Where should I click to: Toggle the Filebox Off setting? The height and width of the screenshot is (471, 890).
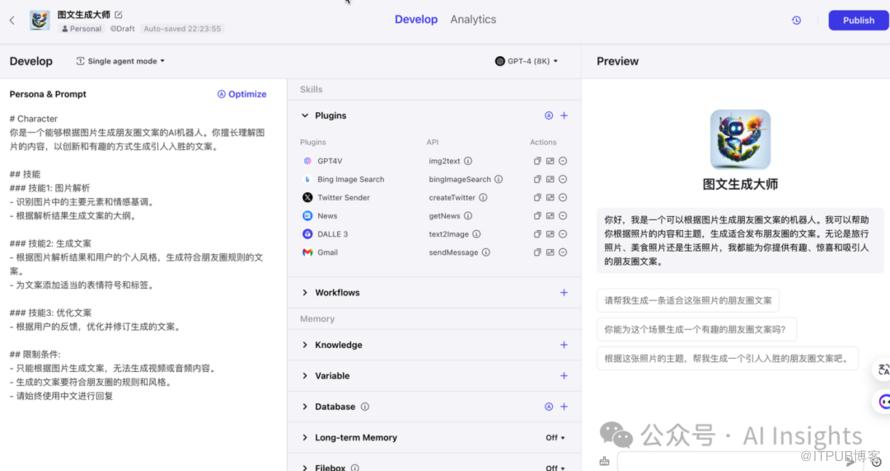point(555,467)
